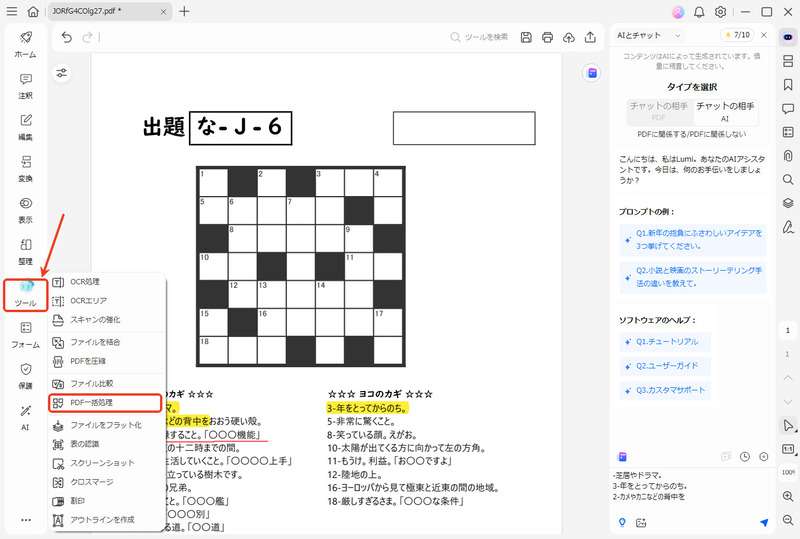Open 編集 edit tools
The image size is (800, 539).
point(26,127)
